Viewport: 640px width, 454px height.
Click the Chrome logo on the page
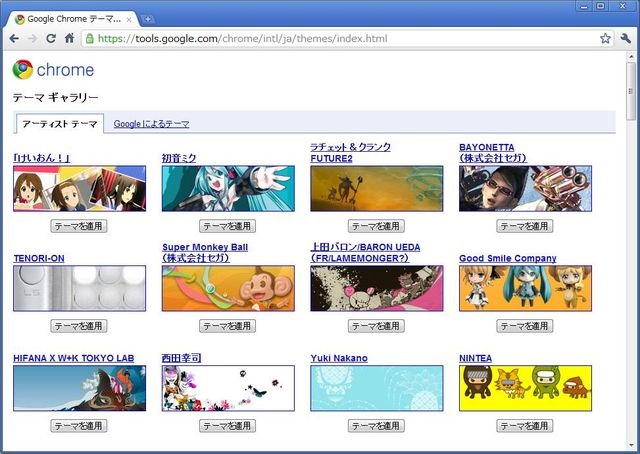click(53, 70)
